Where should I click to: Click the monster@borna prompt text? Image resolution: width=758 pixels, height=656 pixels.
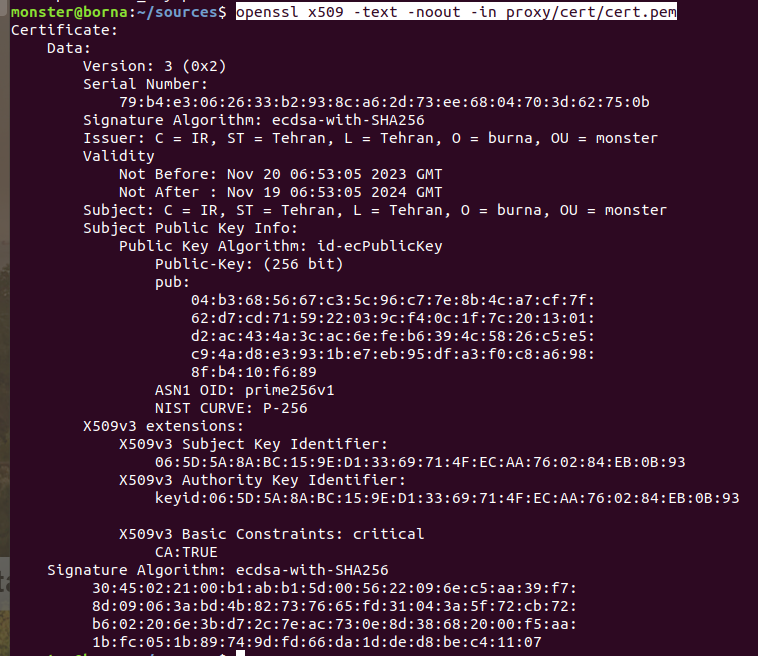(58, 11)
